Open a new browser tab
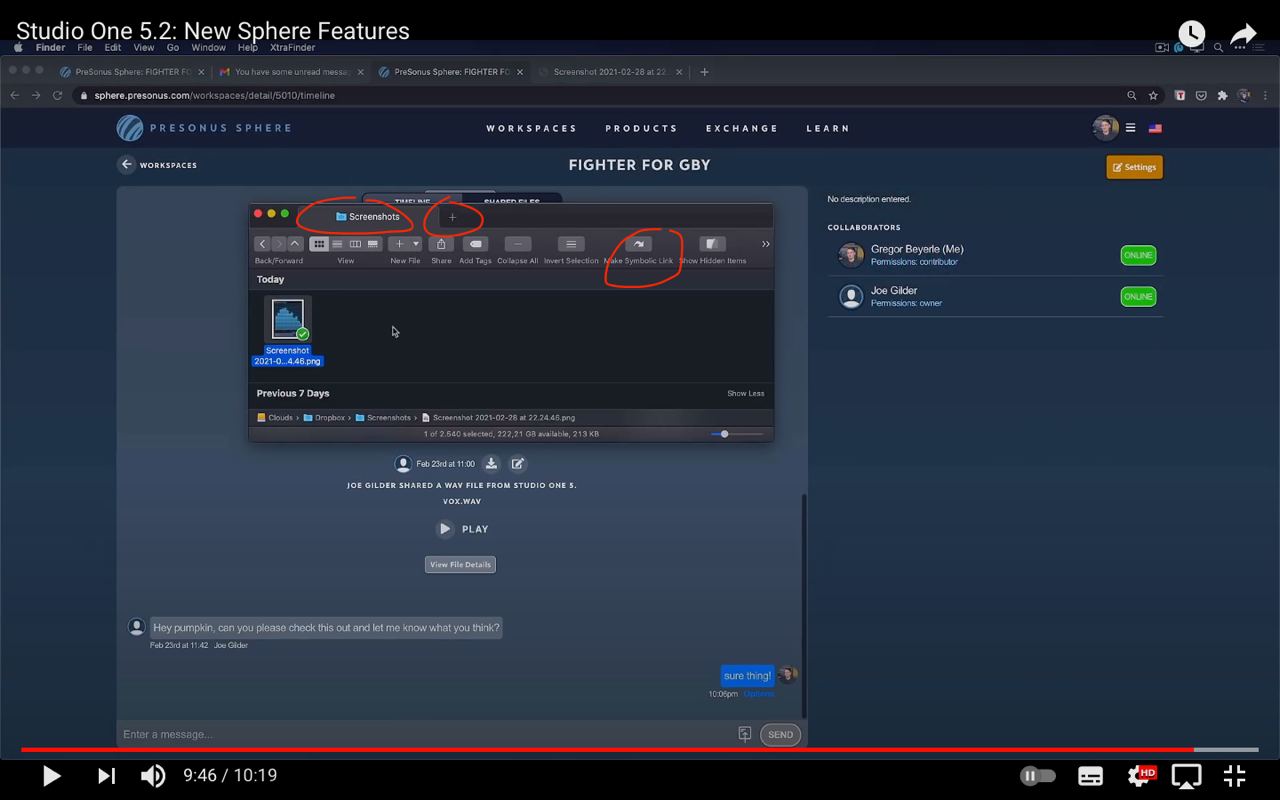Screen dimensions: 1280x800 click(x=704, y=72)
